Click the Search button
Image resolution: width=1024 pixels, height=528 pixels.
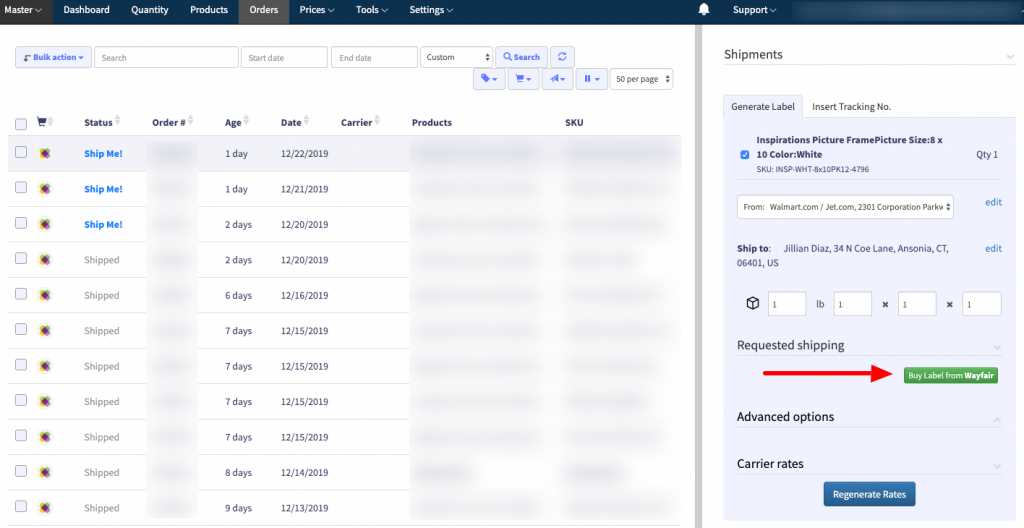[521, 57]
